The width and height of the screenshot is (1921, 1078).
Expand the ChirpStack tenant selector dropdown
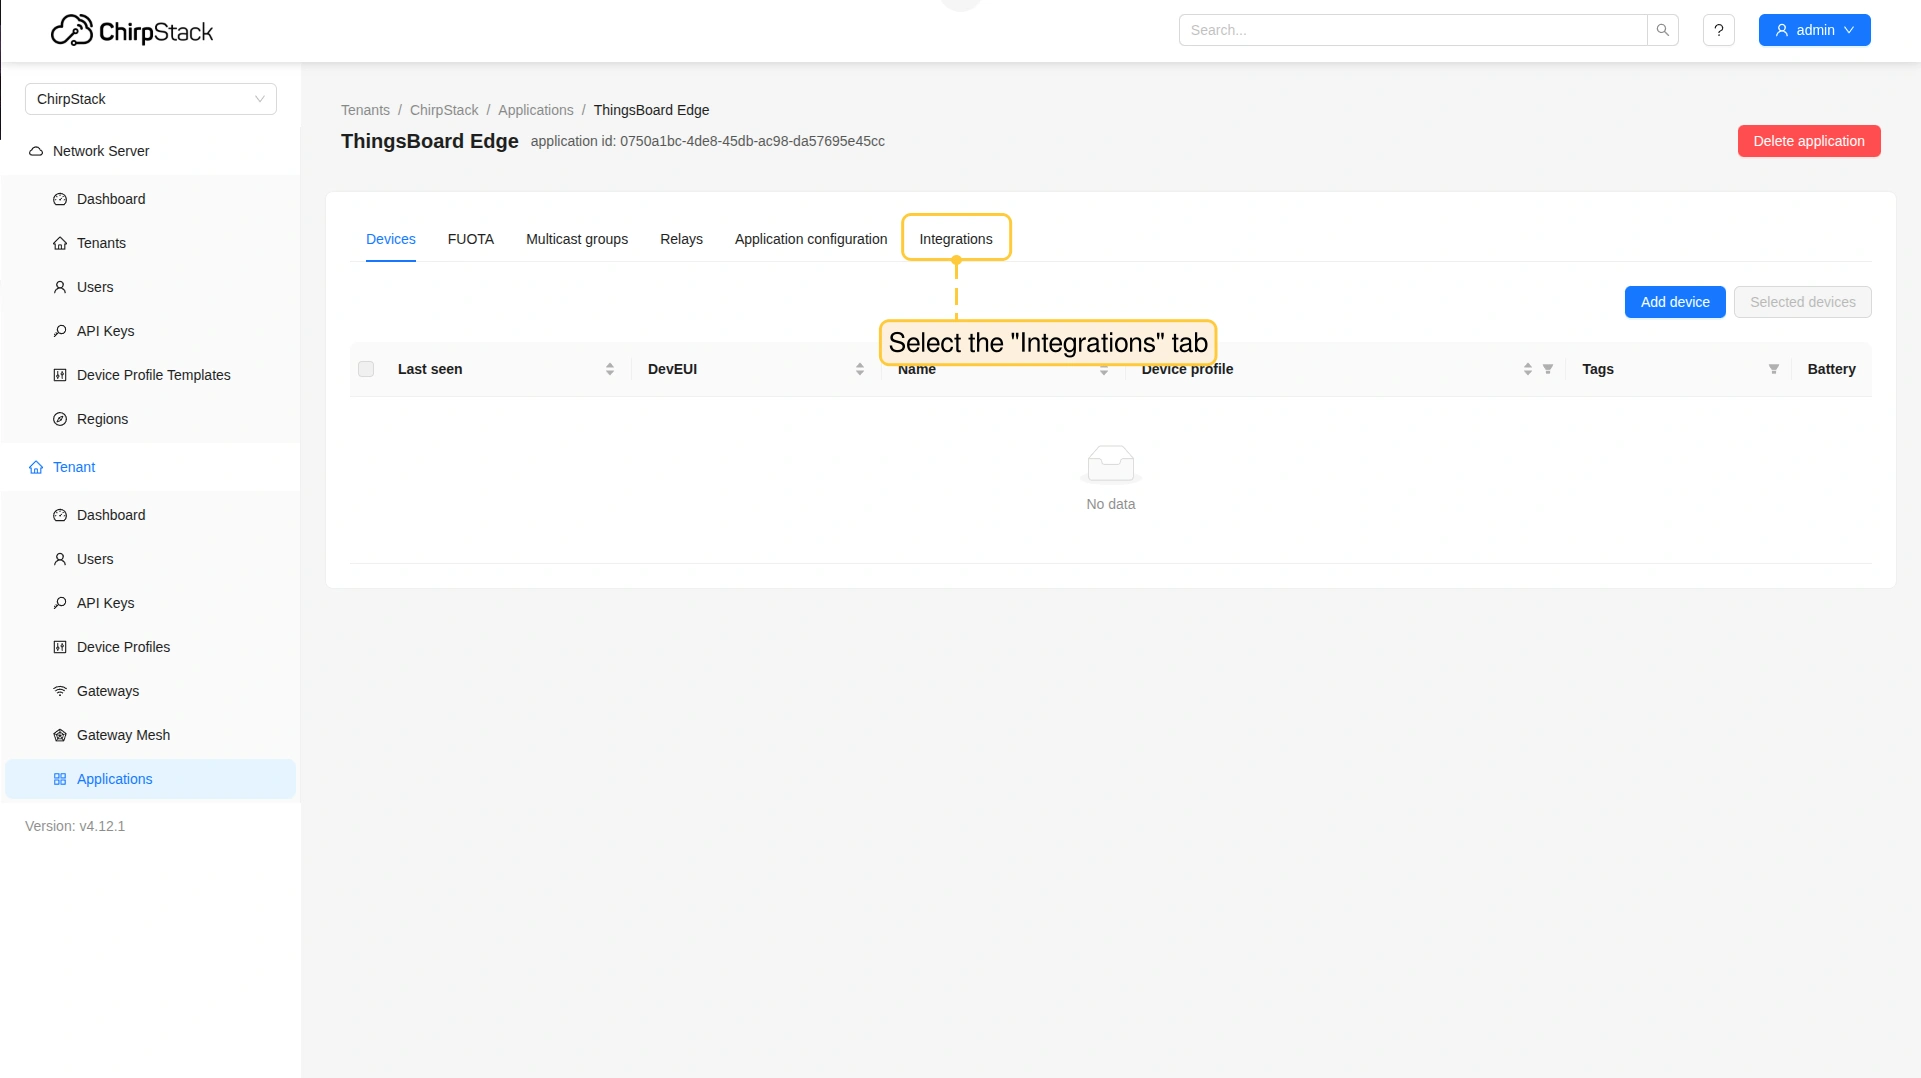coord(151,99)
